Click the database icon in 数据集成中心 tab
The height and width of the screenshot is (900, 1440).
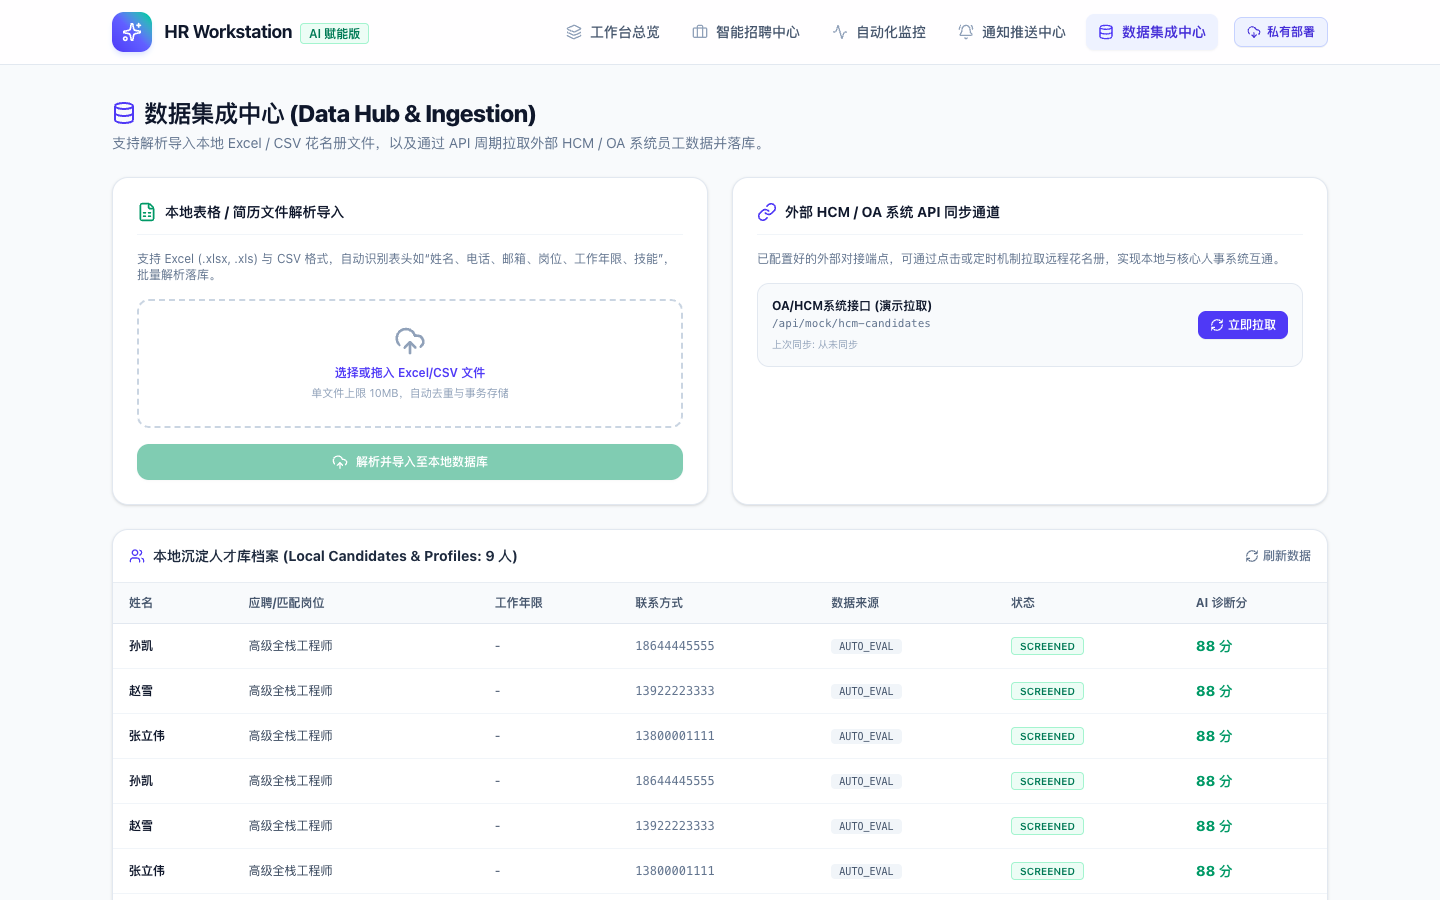click(1106, 32)
